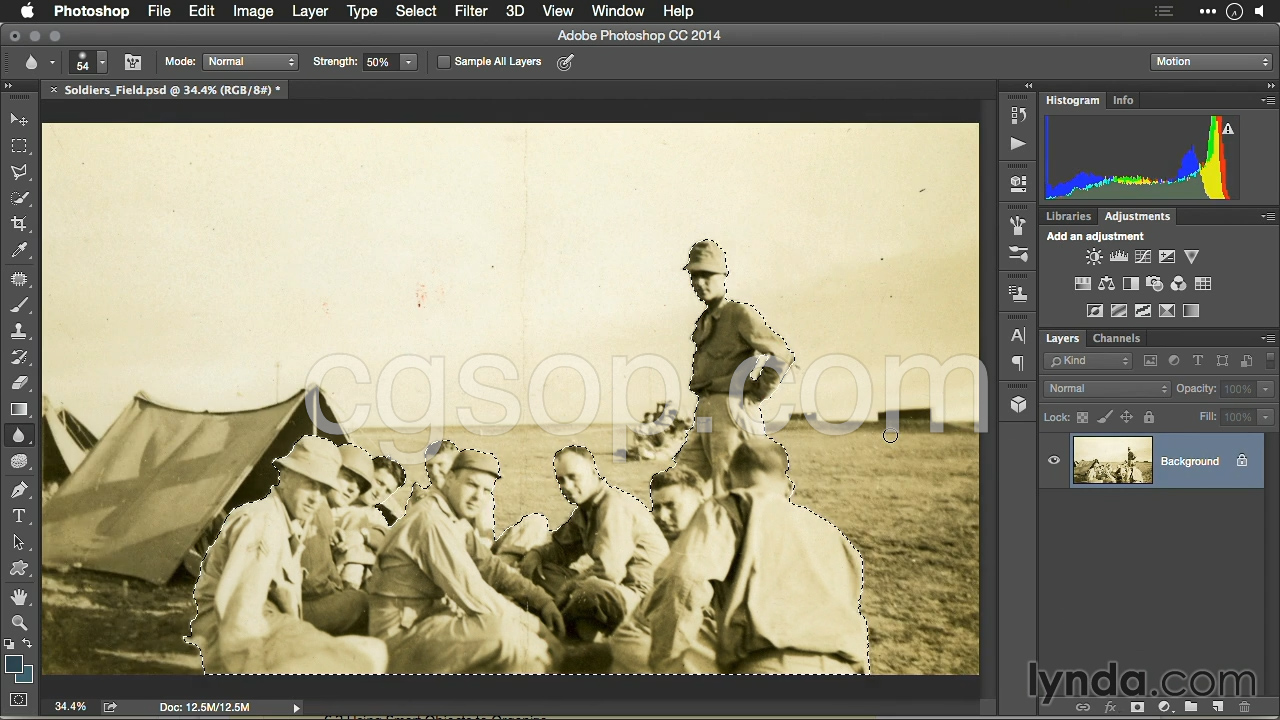Open the Select menu
Screen dimensions: 1280x720
(416, 11)
